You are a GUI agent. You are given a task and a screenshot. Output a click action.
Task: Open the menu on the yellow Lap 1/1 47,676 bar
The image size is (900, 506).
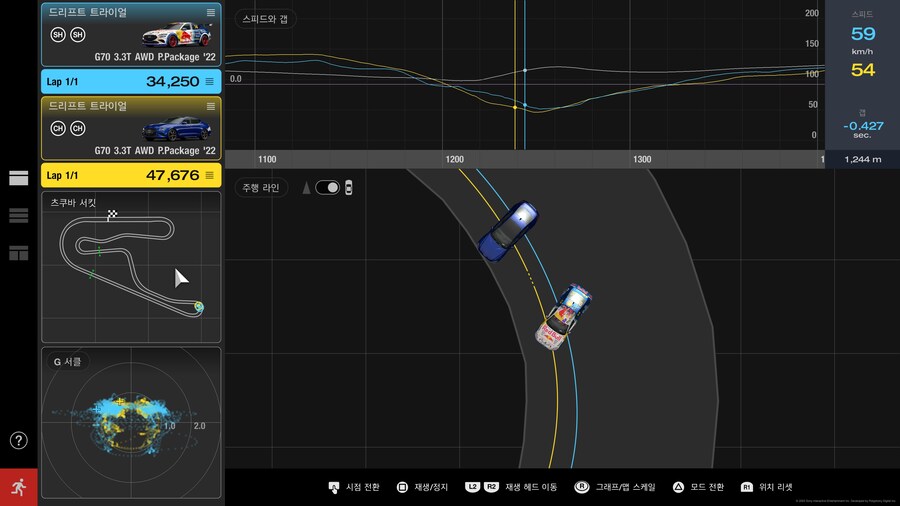pyautogui.click(x=209, y=175)
